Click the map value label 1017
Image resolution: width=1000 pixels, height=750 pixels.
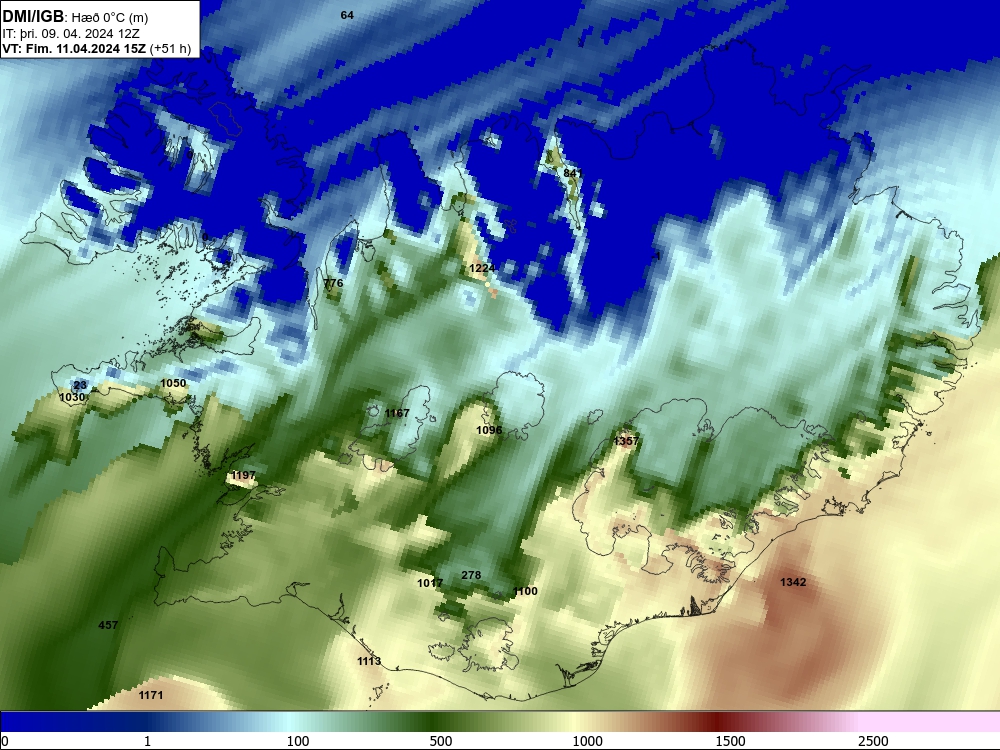[x=430, y=584]
